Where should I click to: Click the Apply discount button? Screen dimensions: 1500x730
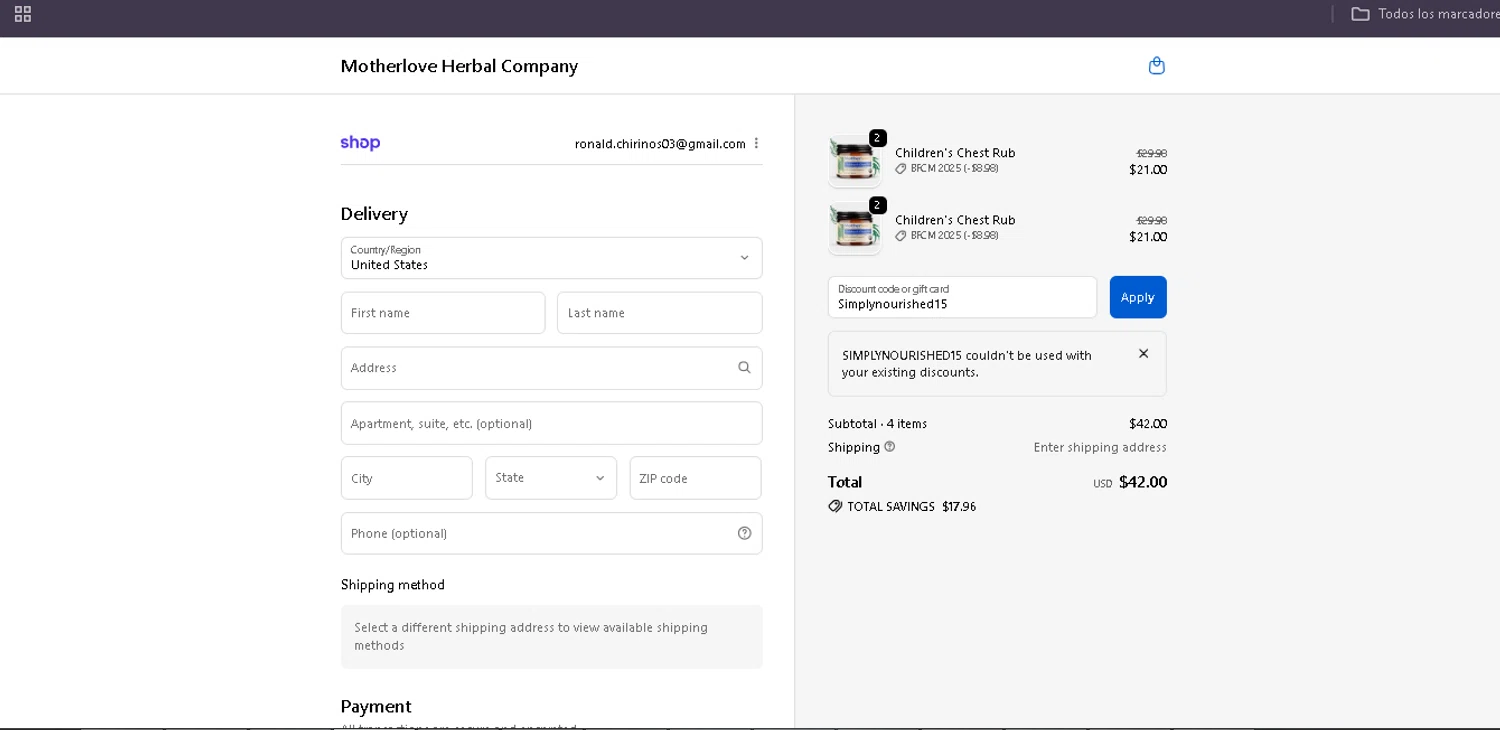[1138, 297]
